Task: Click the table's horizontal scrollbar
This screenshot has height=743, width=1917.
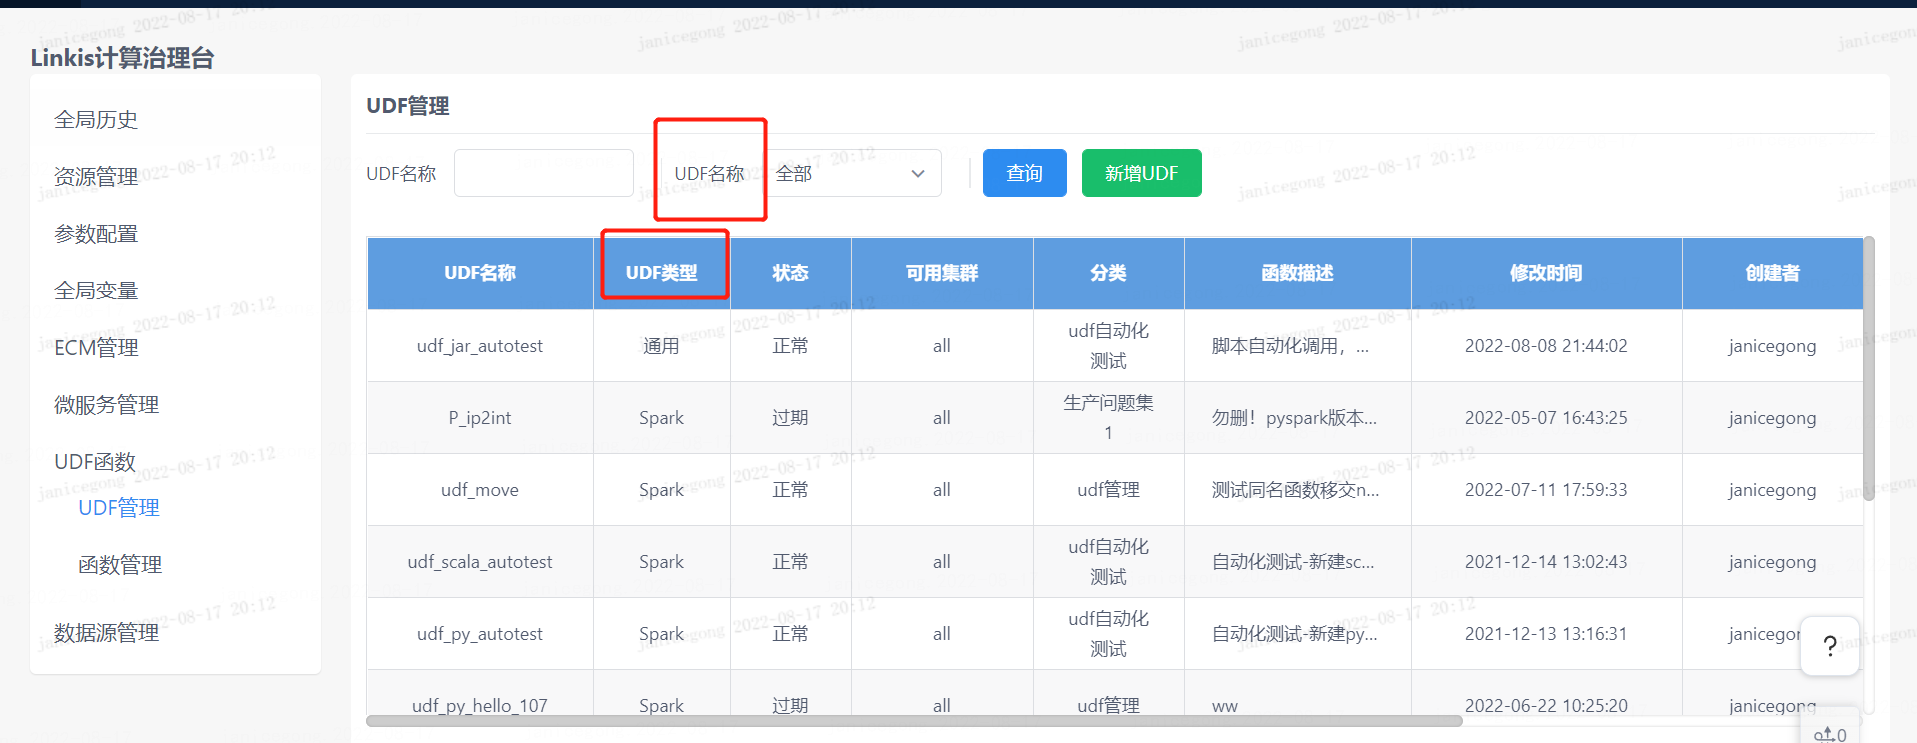Action: tap(914, 720)
